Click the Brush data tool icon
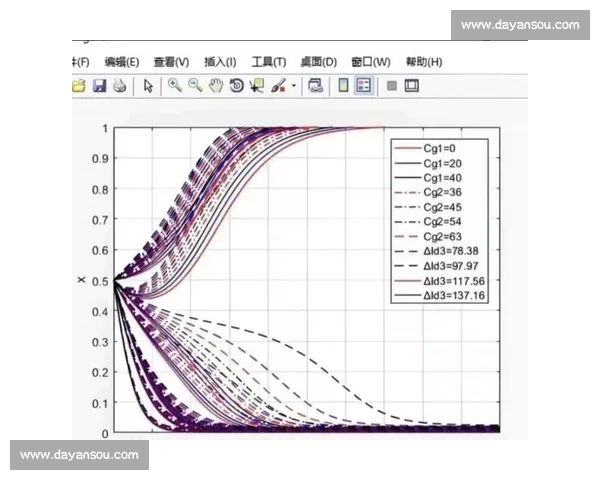600x480 pixels. click(279, 86)
